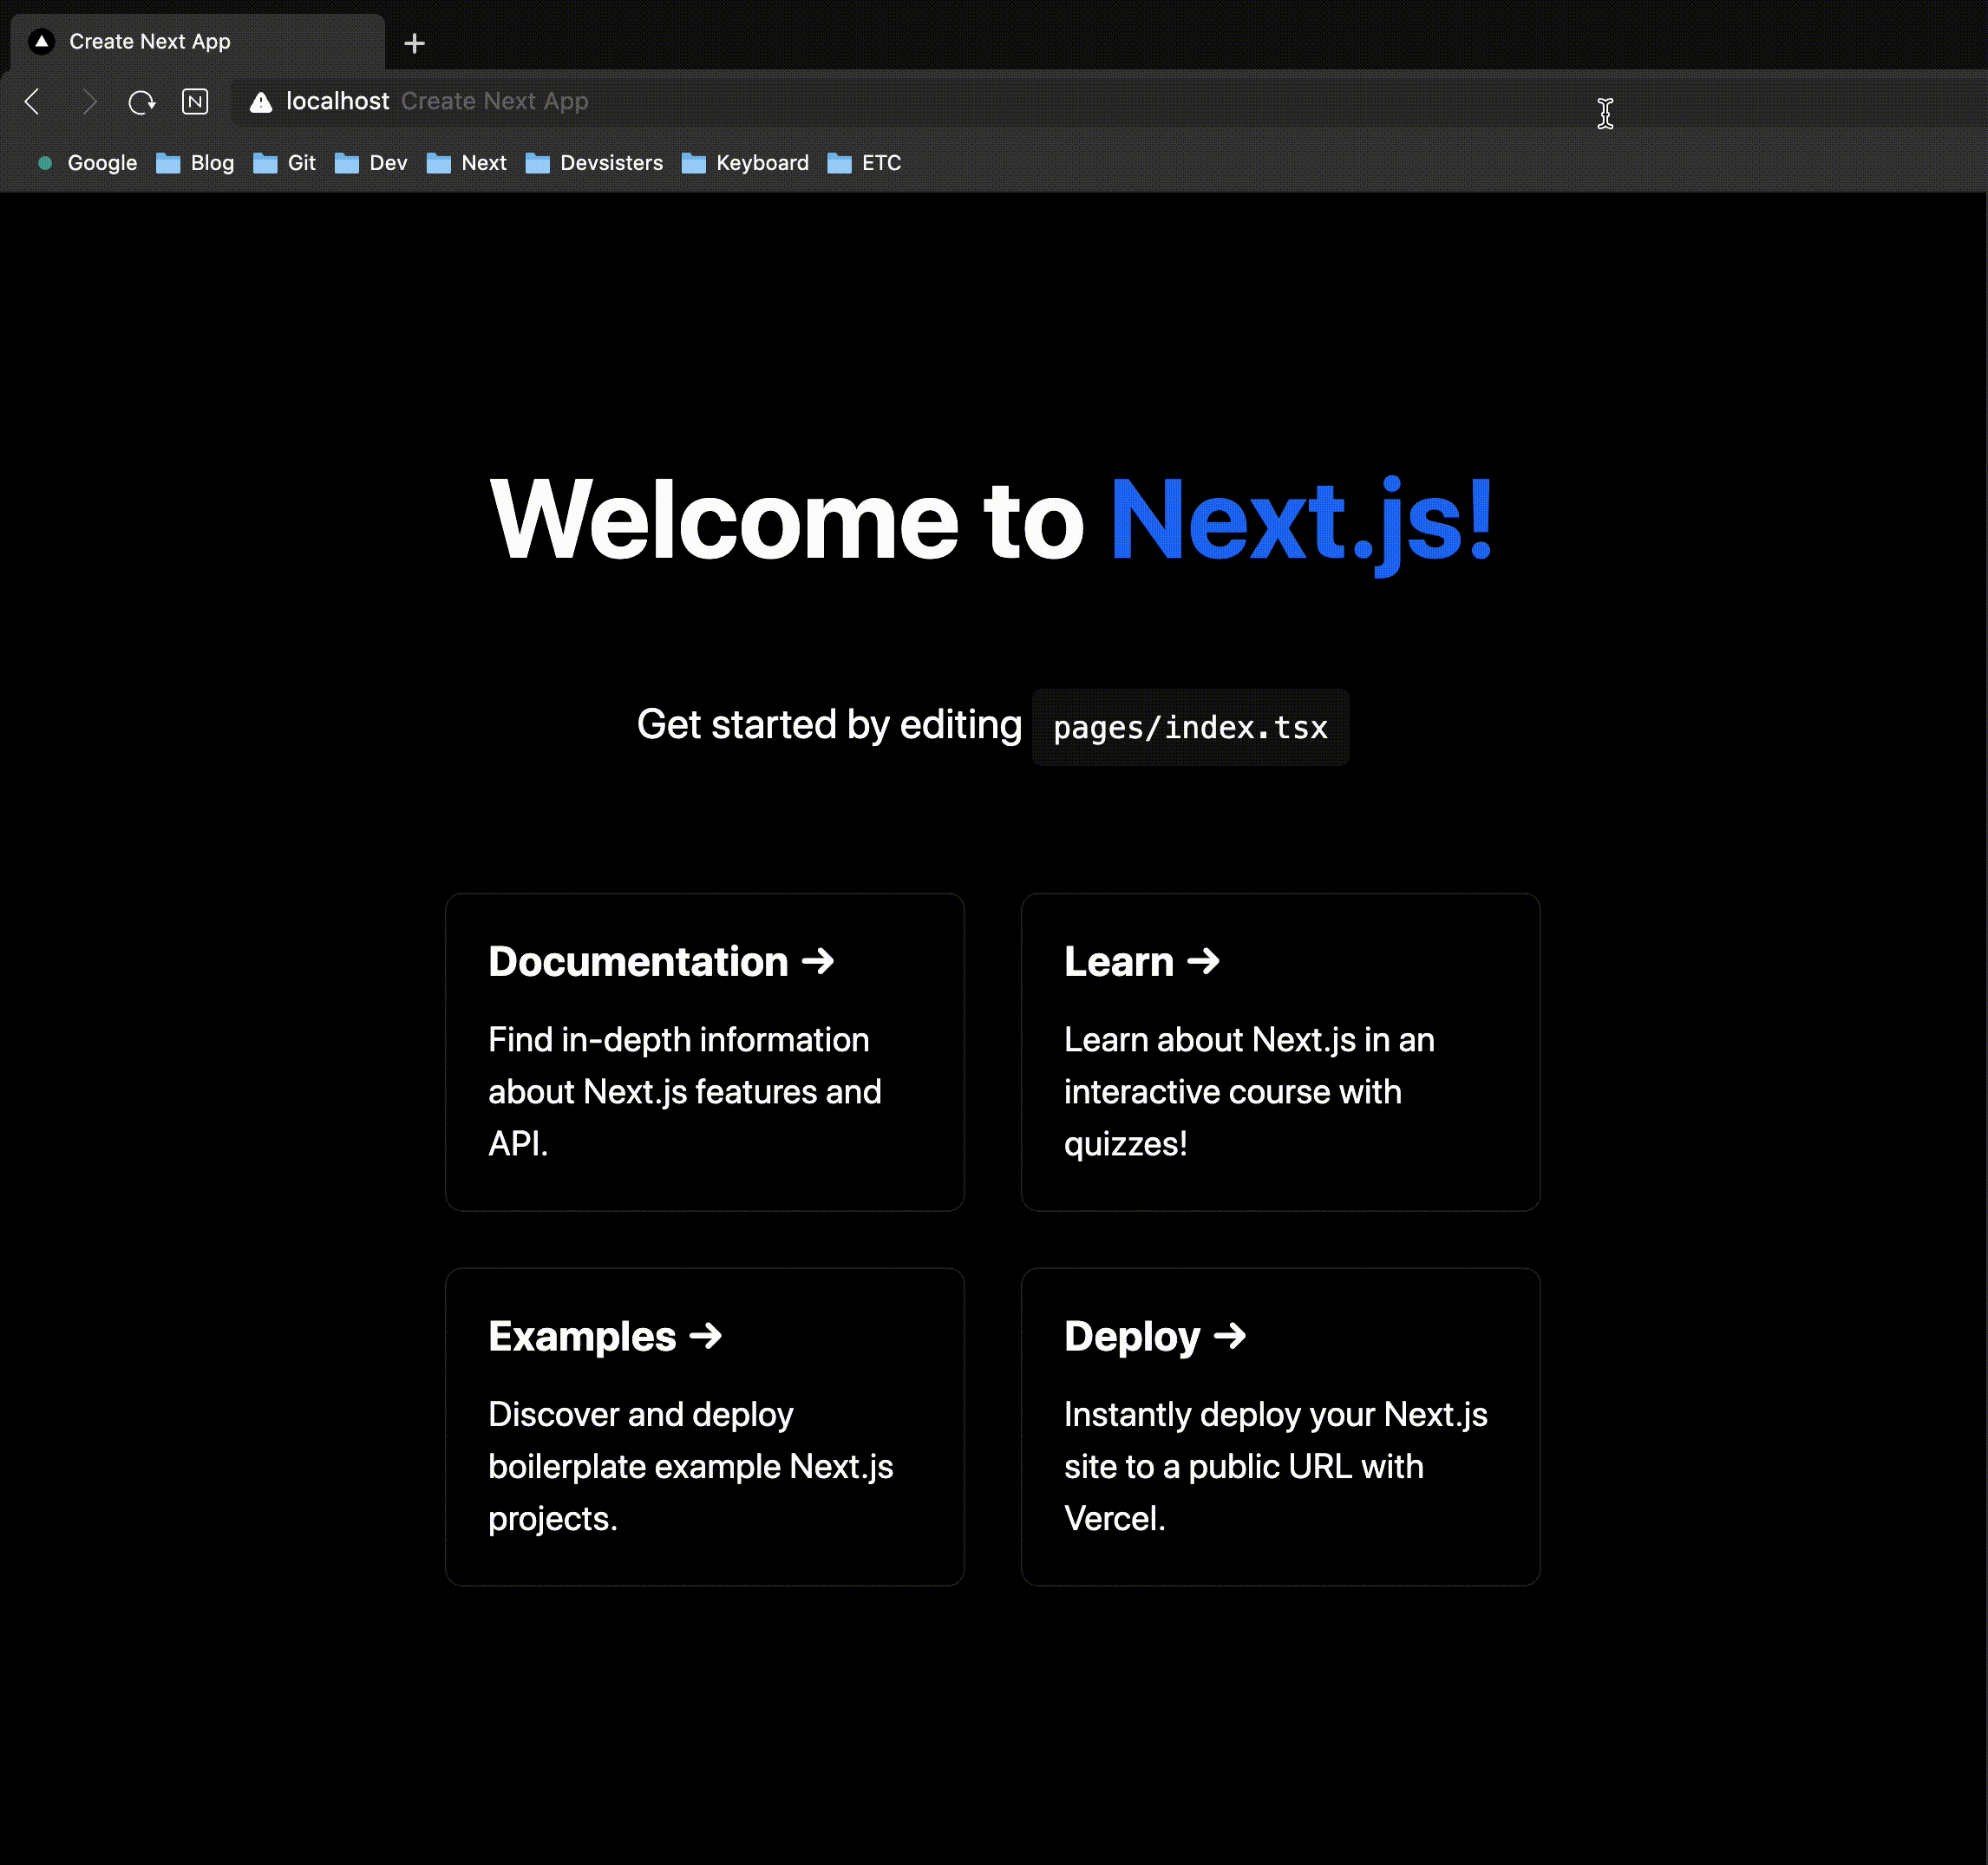Click the browser back arrow
1988x1865 pixels.
tap(33, 101)
